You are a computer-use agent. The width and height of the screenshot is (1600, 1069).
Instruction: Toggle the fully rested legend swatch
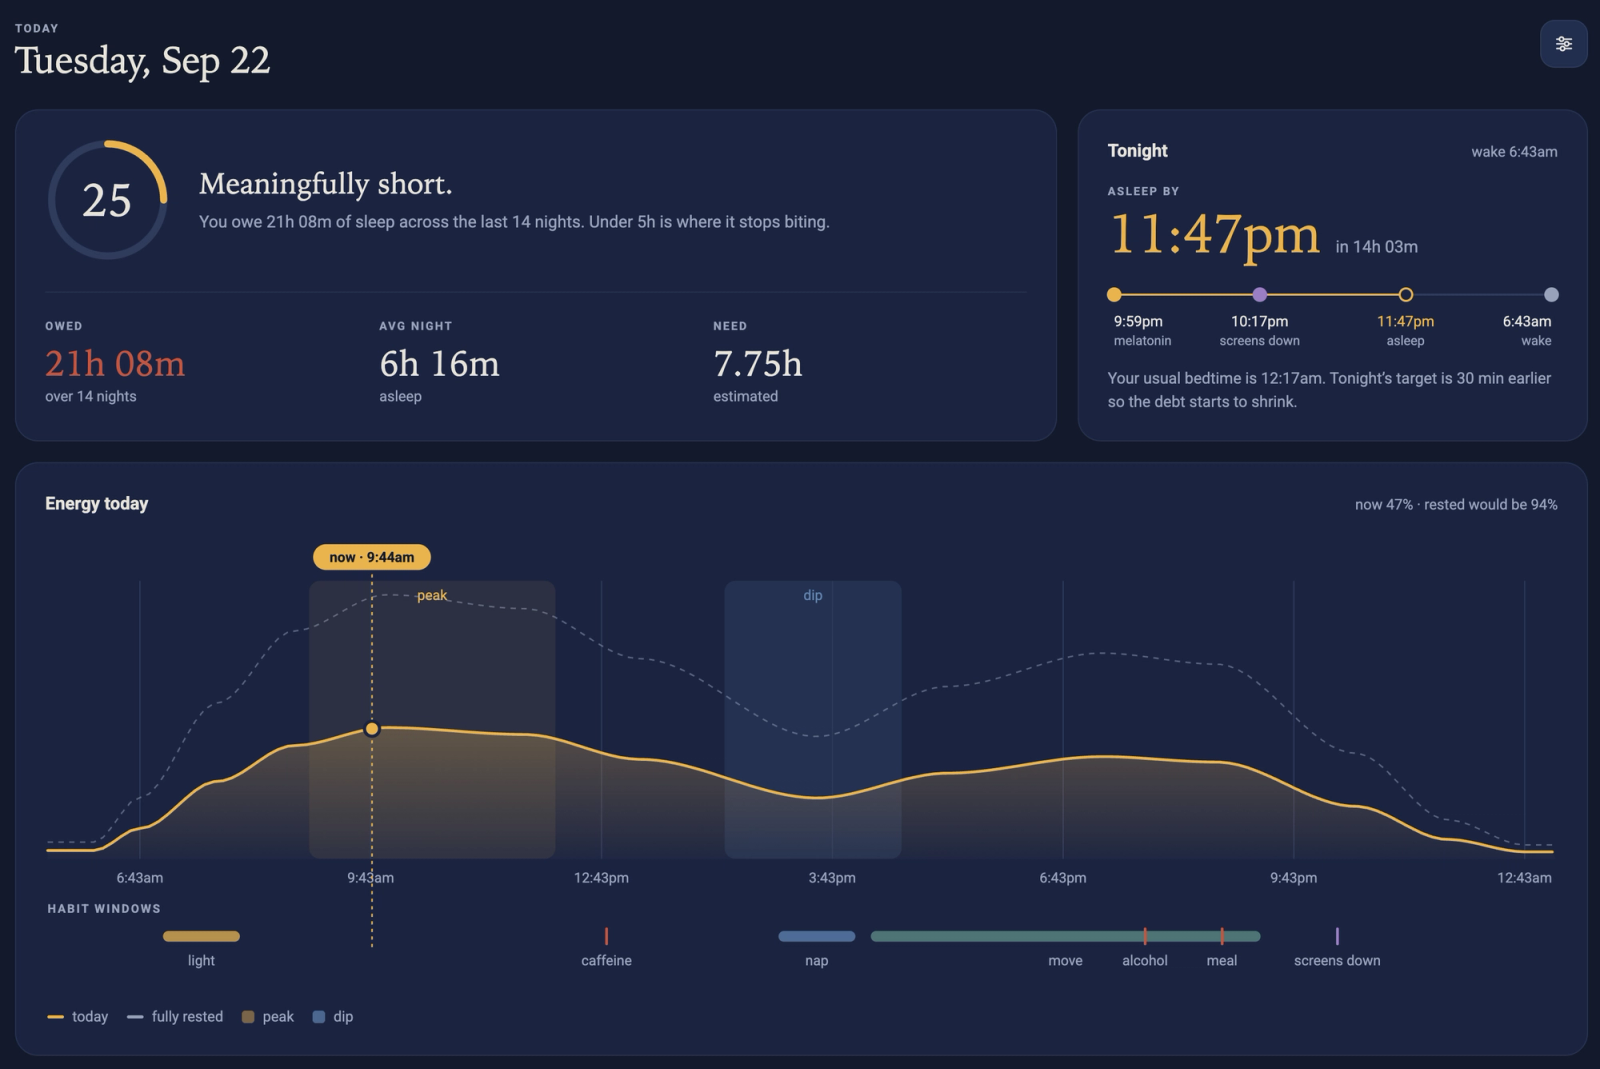coord(135,1017)
